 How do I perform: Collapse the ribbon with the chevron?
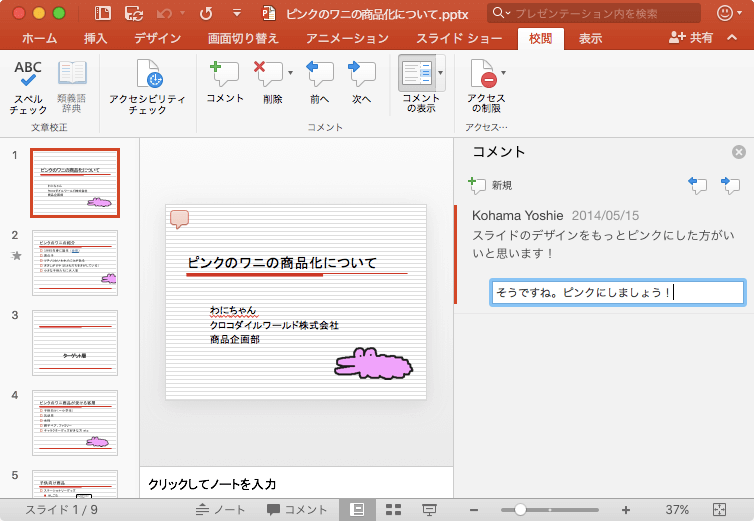click(x=732, y=37)
